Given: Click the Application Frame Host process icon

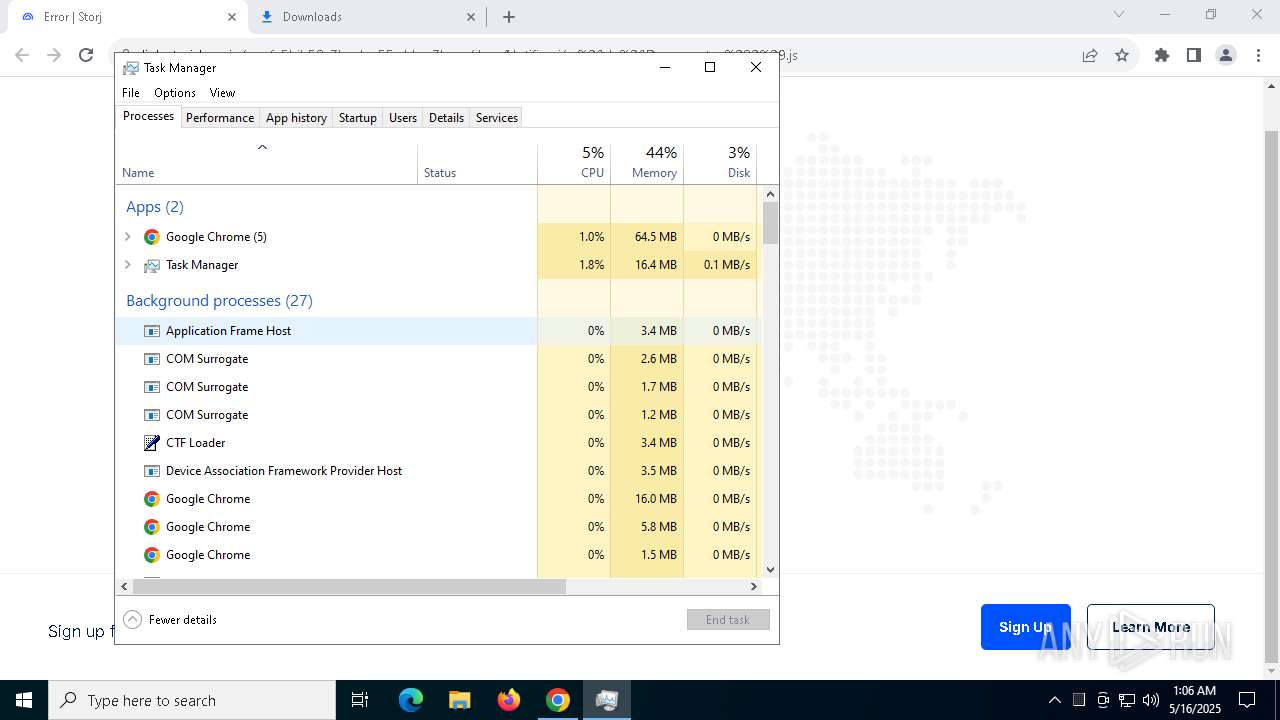Looking at the screenshot, I should pyautogui.click(x=152, y=331).
